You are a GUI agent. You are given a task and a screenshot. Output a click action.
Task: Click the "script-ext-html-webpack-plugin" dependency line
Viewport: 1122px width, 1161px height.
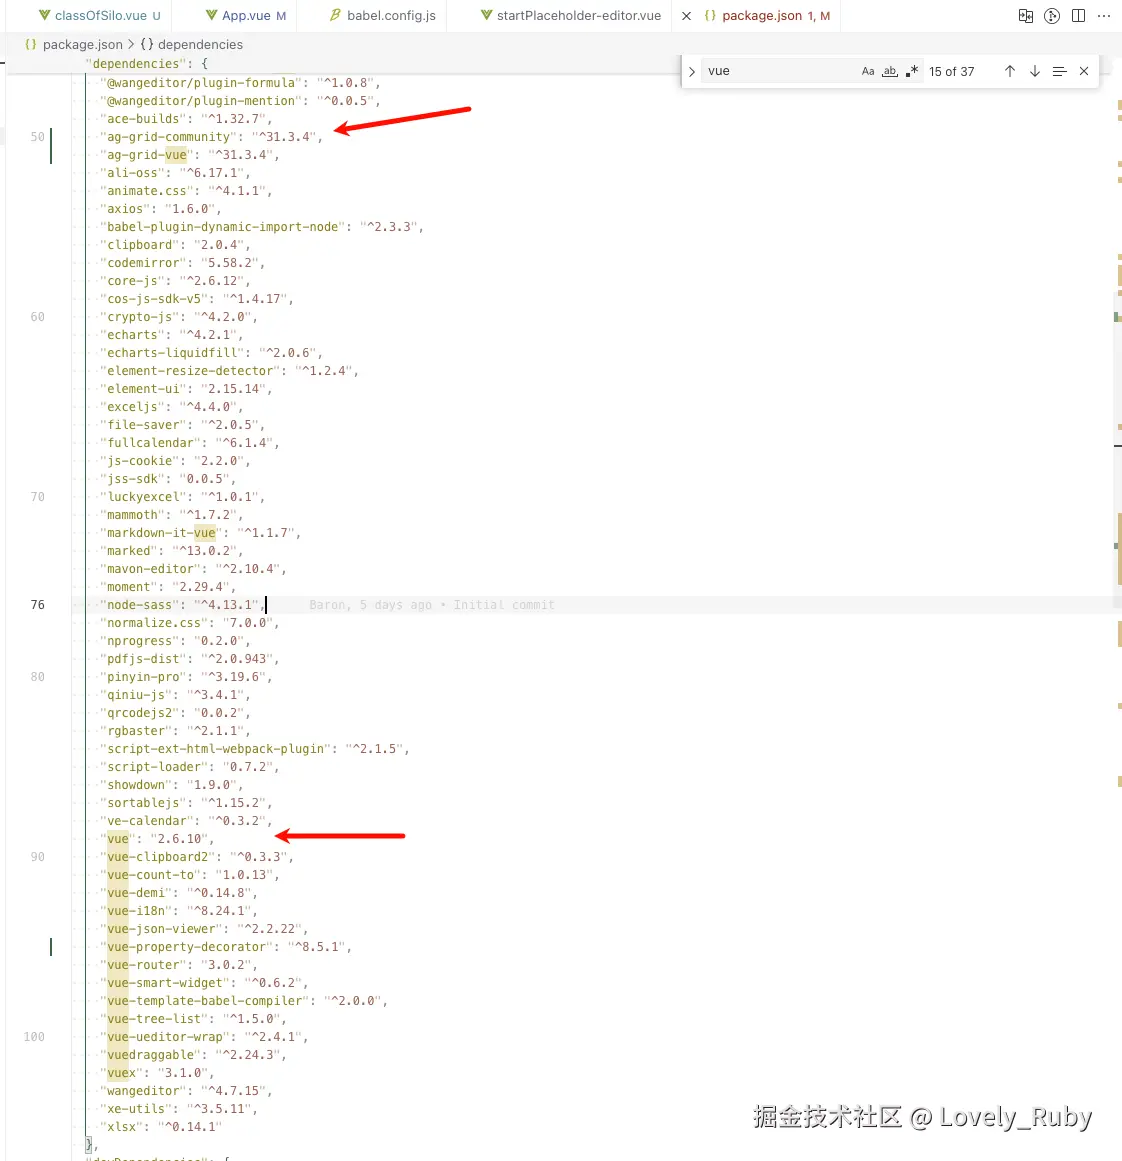tap(255, 749)
